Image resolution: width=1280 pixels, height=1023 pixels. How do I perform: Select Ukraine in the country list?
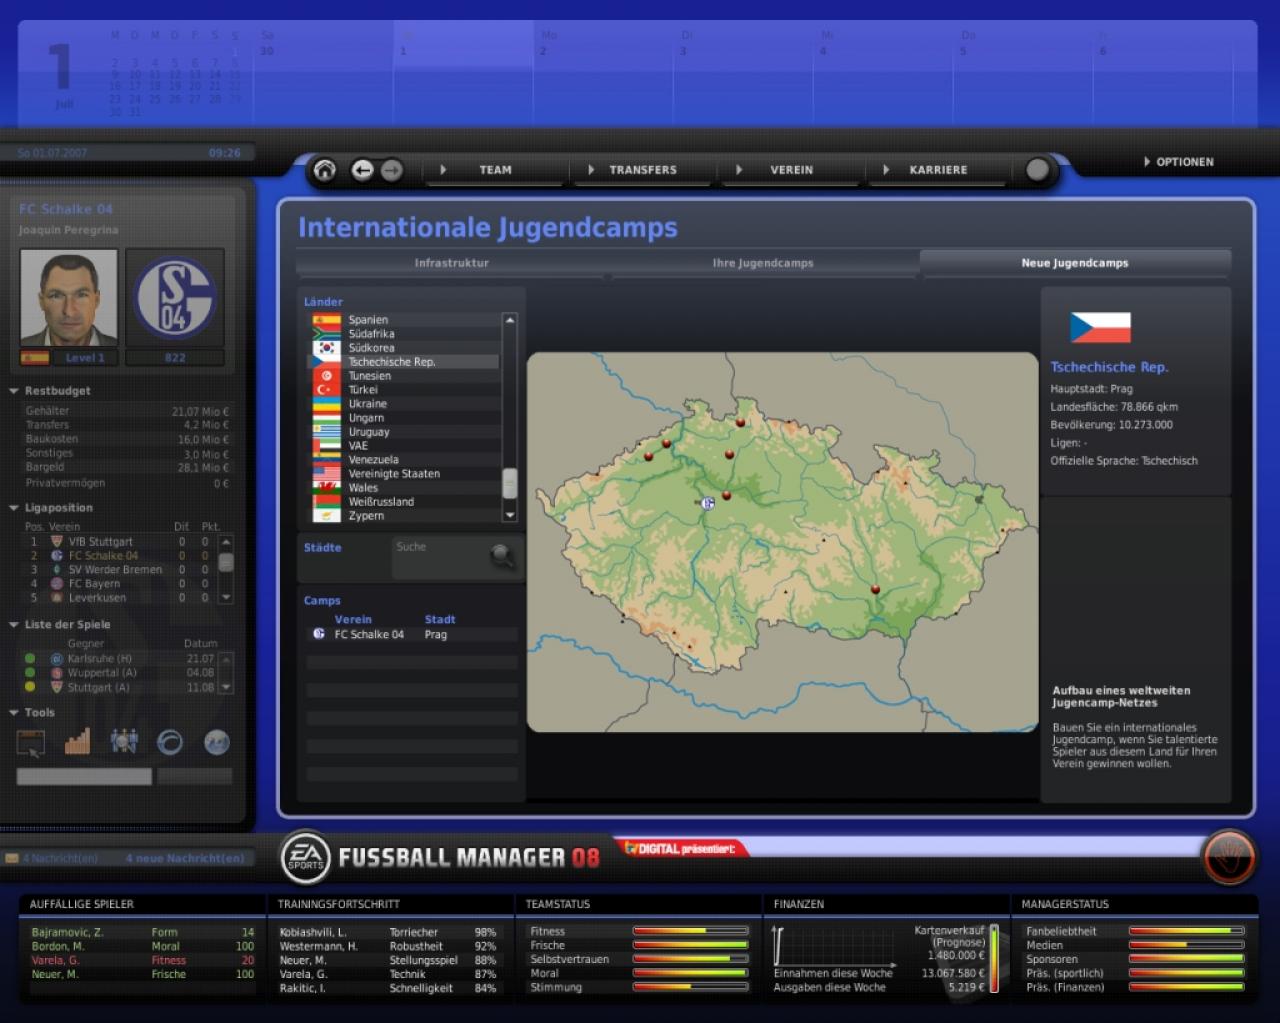tap(405, 404)
